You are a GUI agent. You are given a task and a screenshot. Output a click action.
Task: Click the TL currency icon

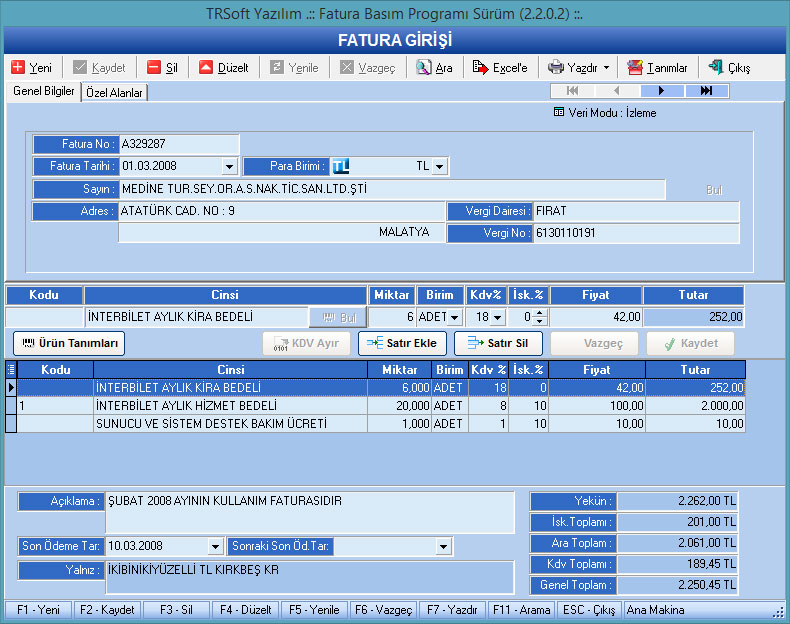click(x=341, y=166)
